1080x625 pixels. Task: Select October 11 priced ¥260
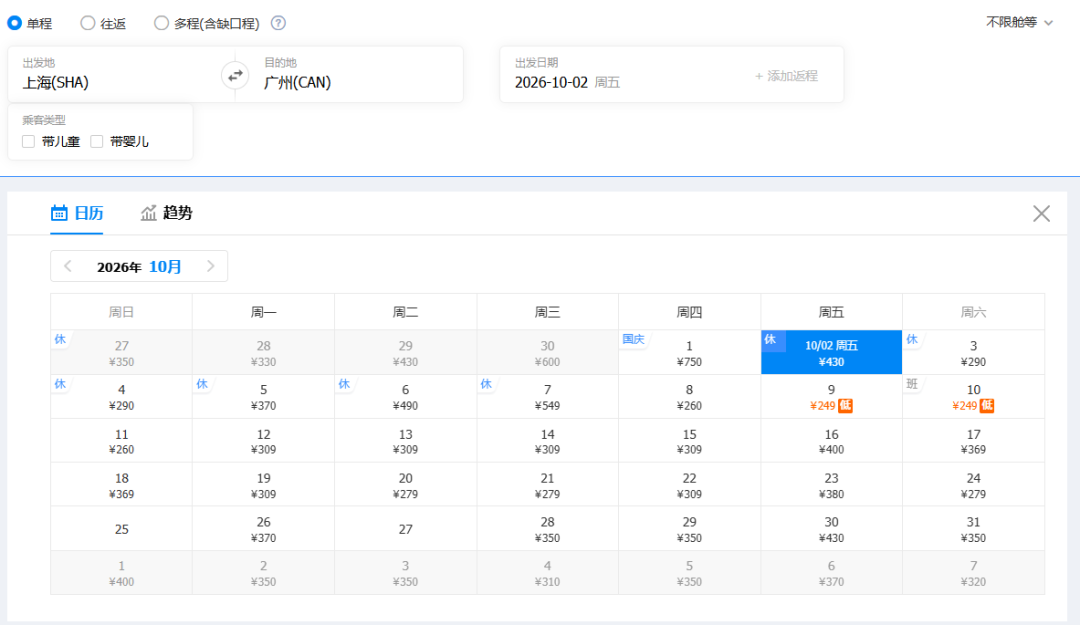(x=122, y=441)
